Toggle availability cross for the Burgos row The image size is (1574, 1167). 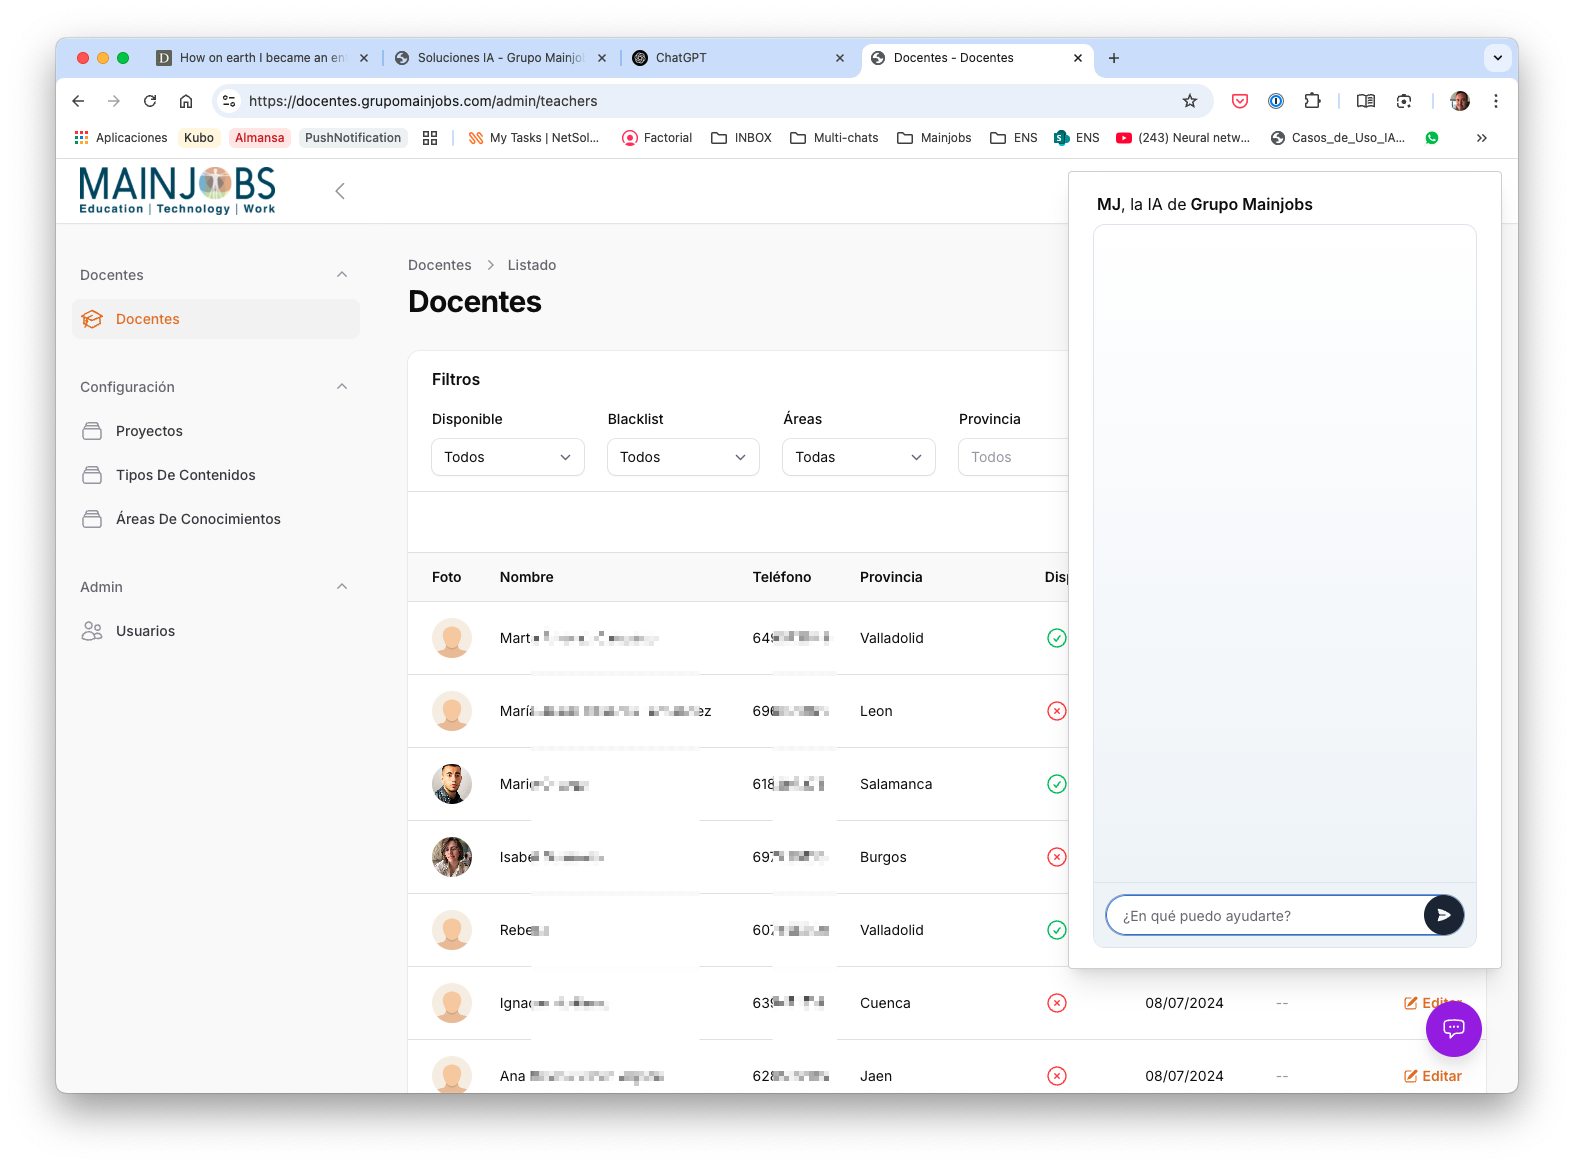point(1056,857)
